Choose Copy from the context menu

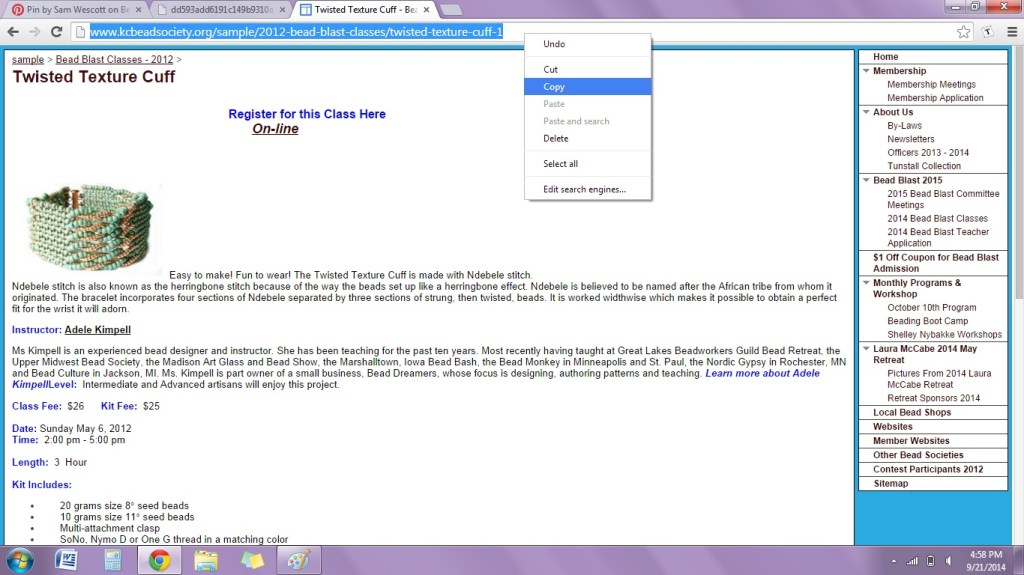coord(554,87)
